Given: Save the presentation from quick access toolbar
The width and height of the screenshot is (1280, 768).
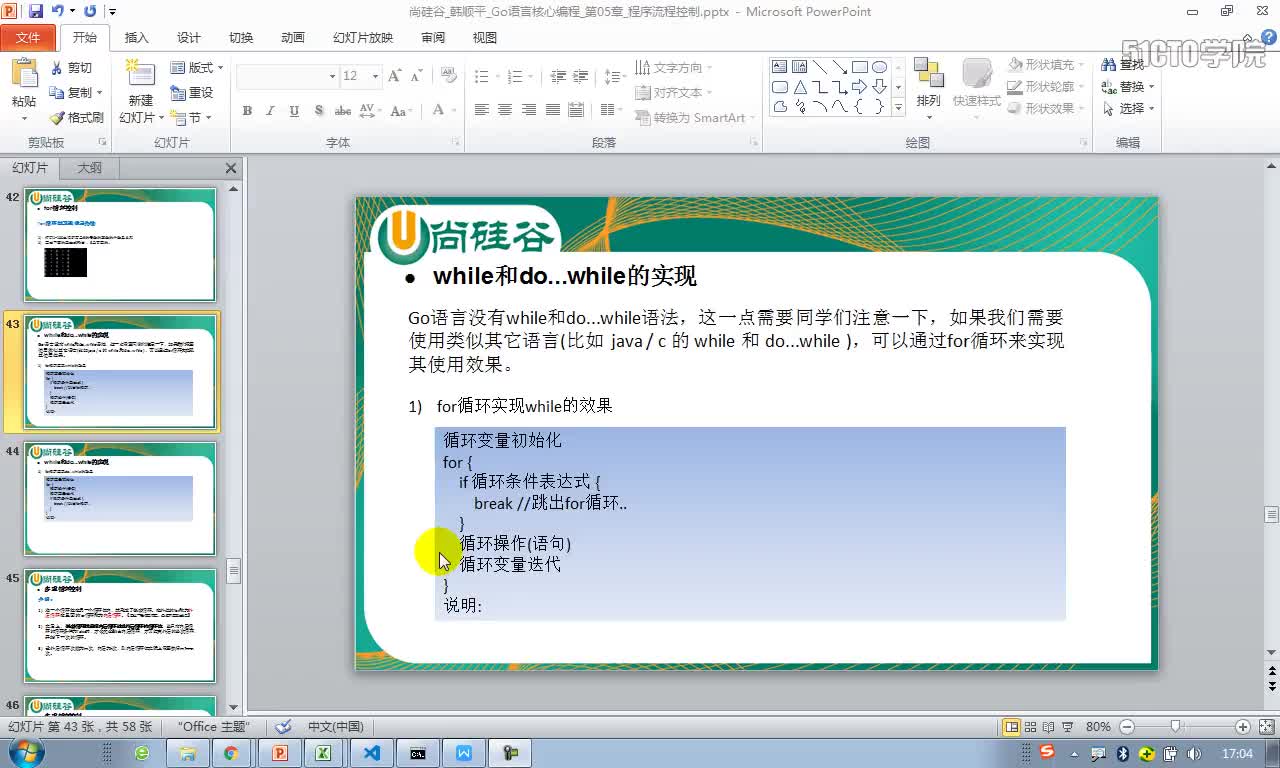Looking at the screenshot, I should click(x=36, y=11).
